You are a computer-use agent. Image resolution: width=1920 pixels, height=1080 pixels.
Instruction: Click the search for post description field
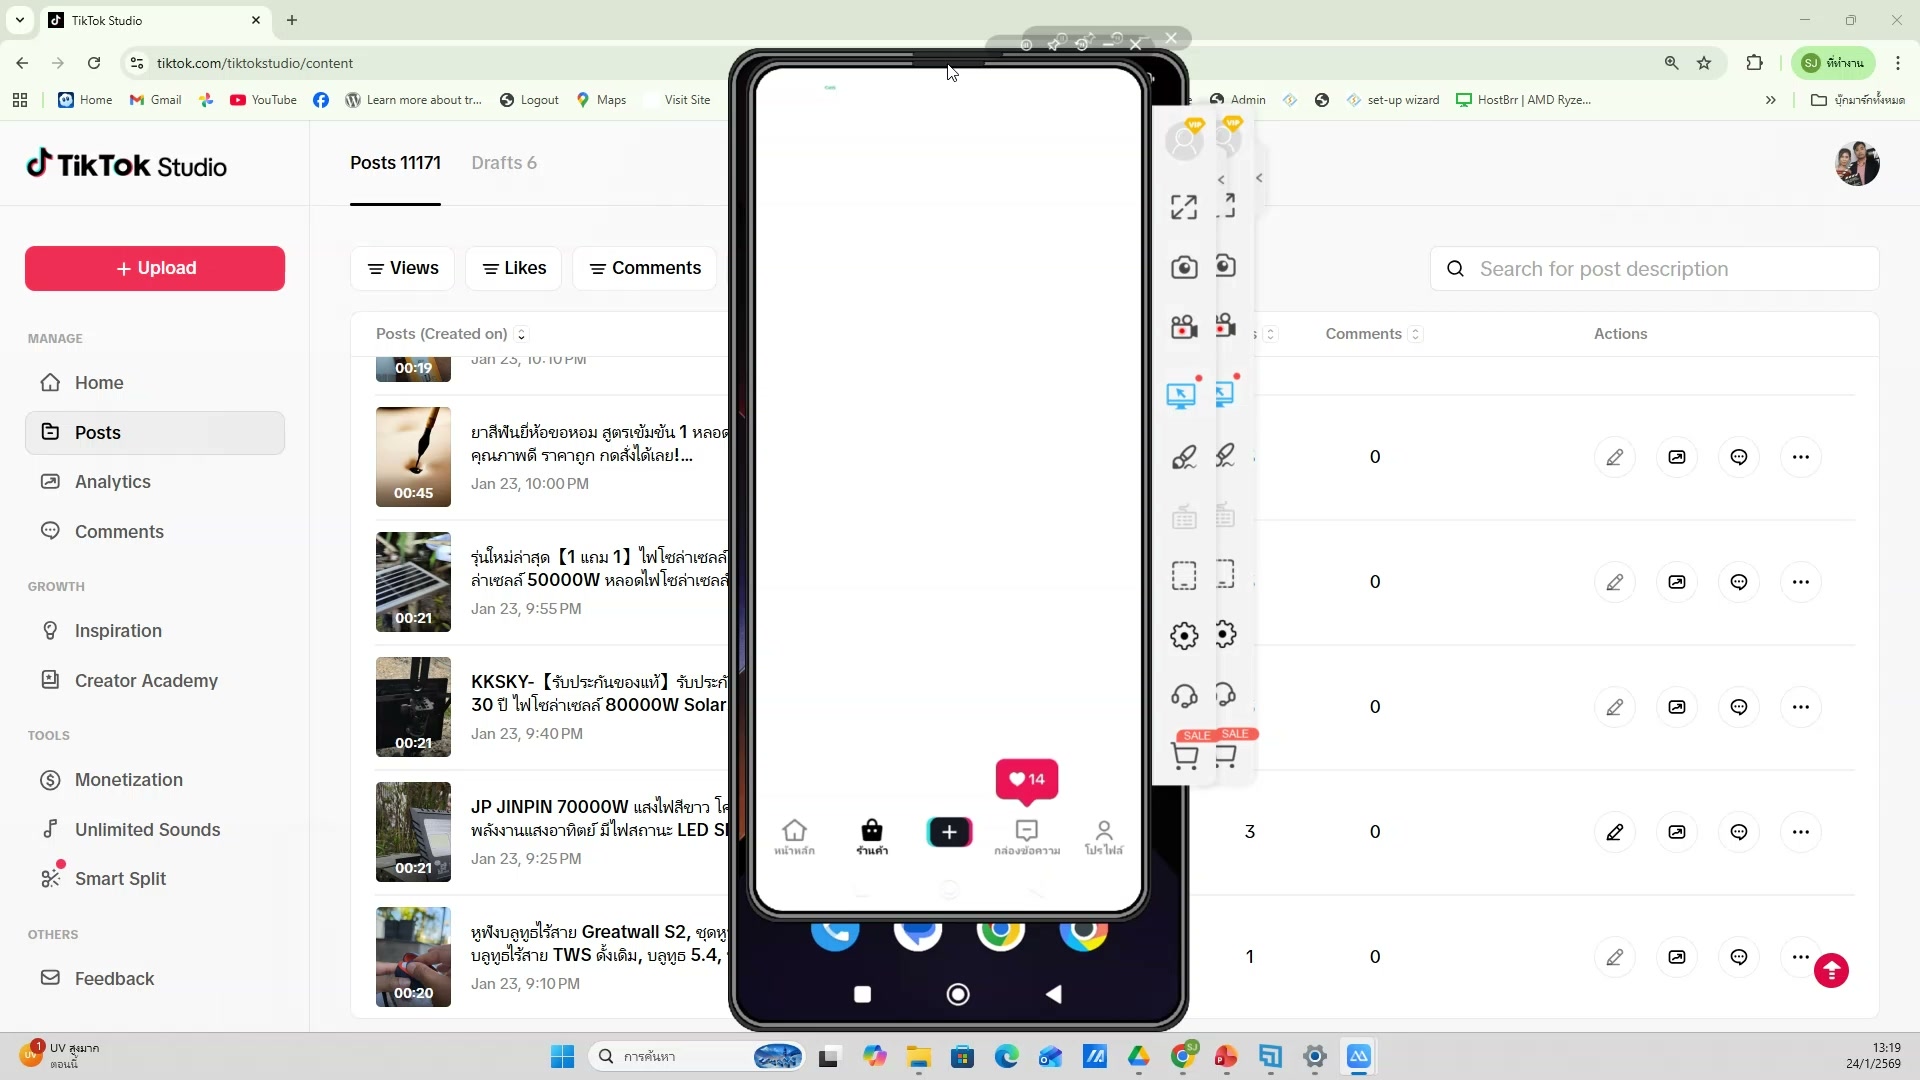(x=1654, y=269)
